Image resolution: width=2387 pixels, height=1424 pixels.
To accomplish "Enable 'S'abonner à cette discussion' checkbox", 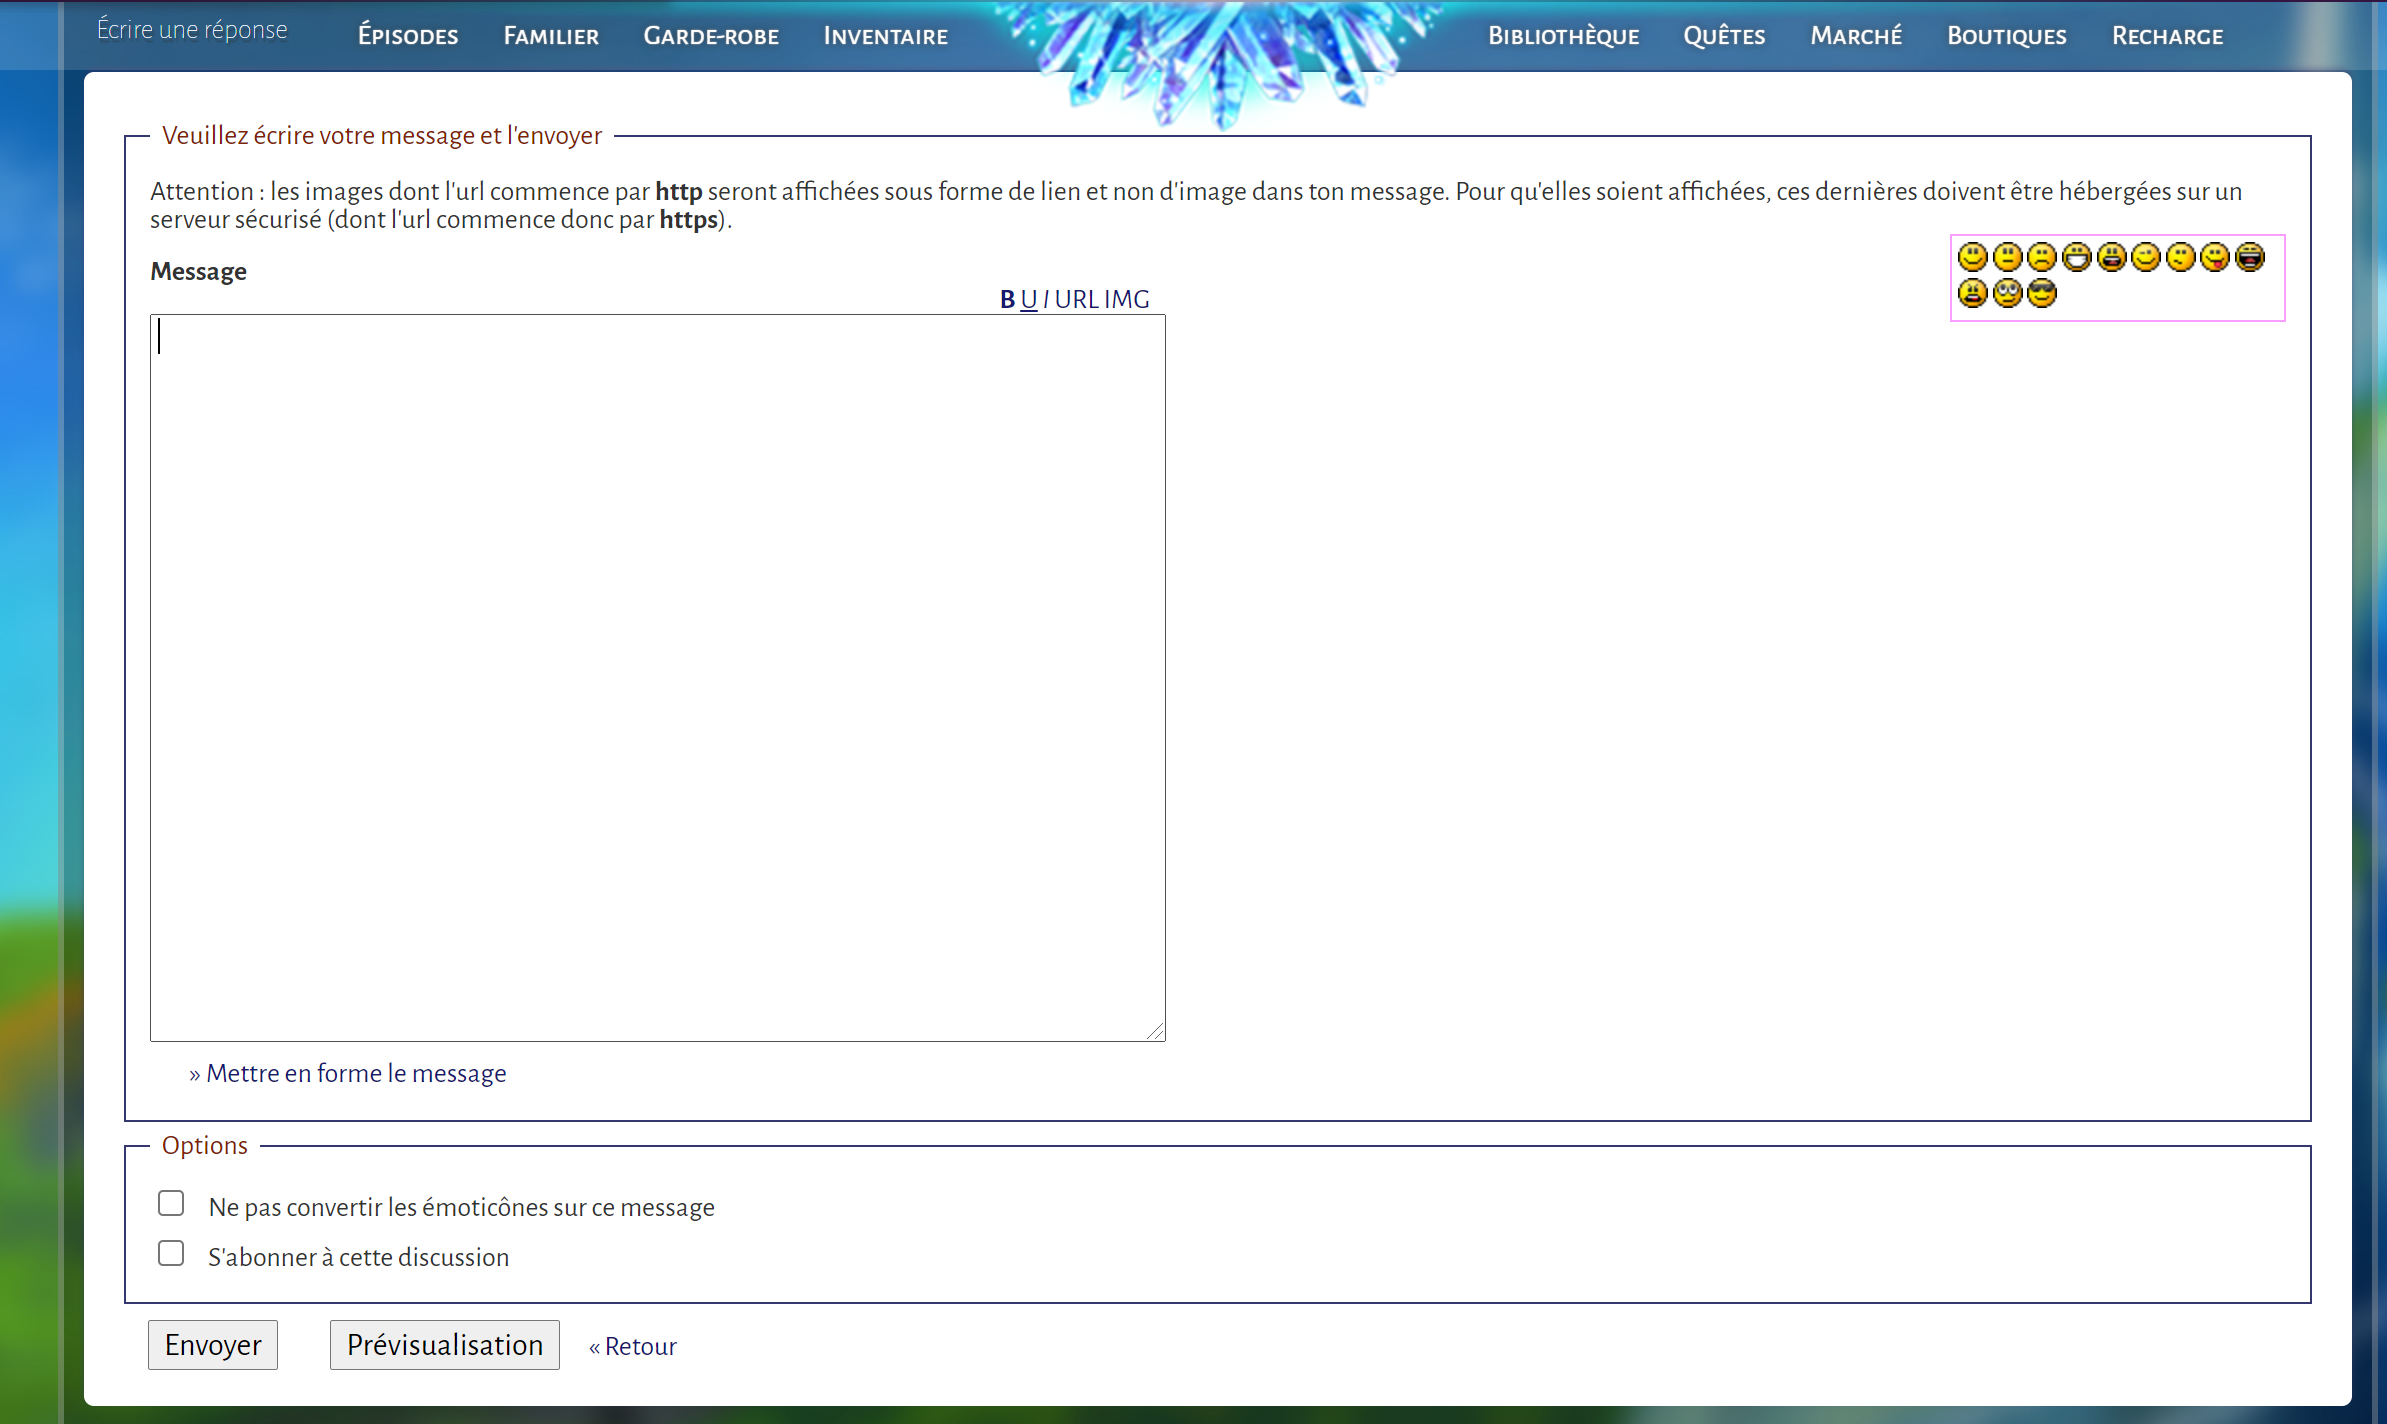I will pyautogui.click(x=171, y=1253).
